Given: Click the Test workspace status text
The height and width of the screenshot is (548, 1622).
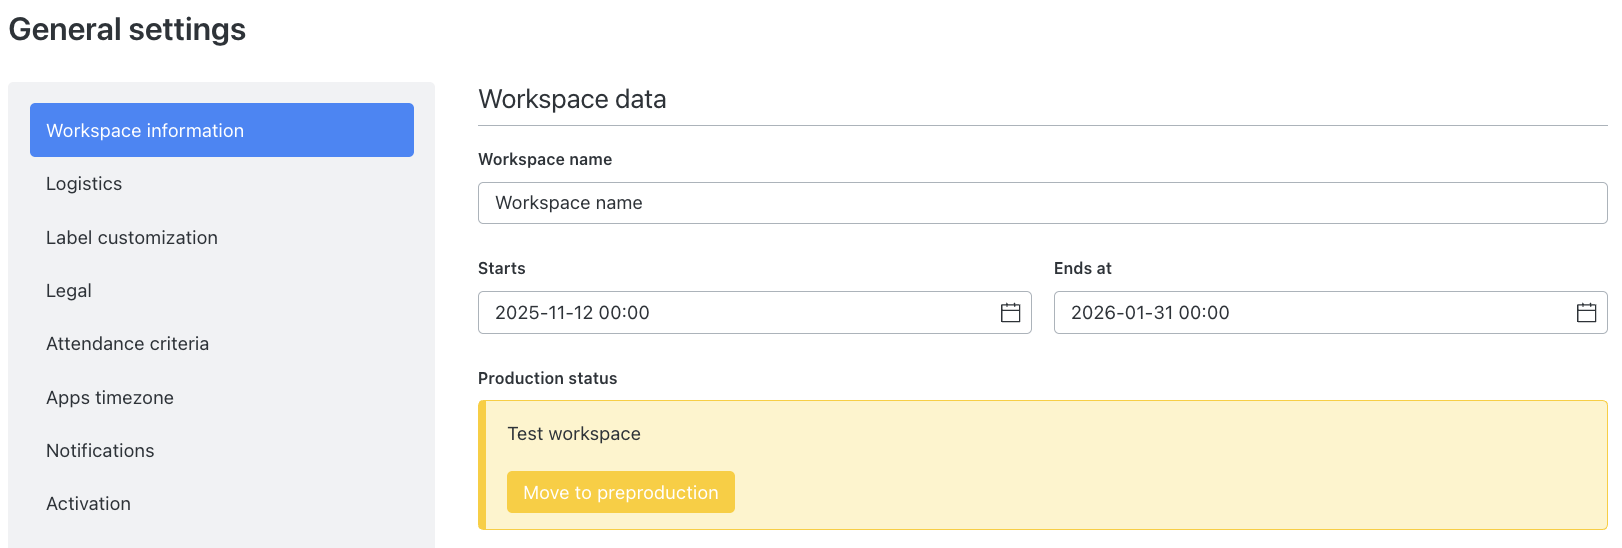Looking at the screenshot, I should click(x=574, y=434).
